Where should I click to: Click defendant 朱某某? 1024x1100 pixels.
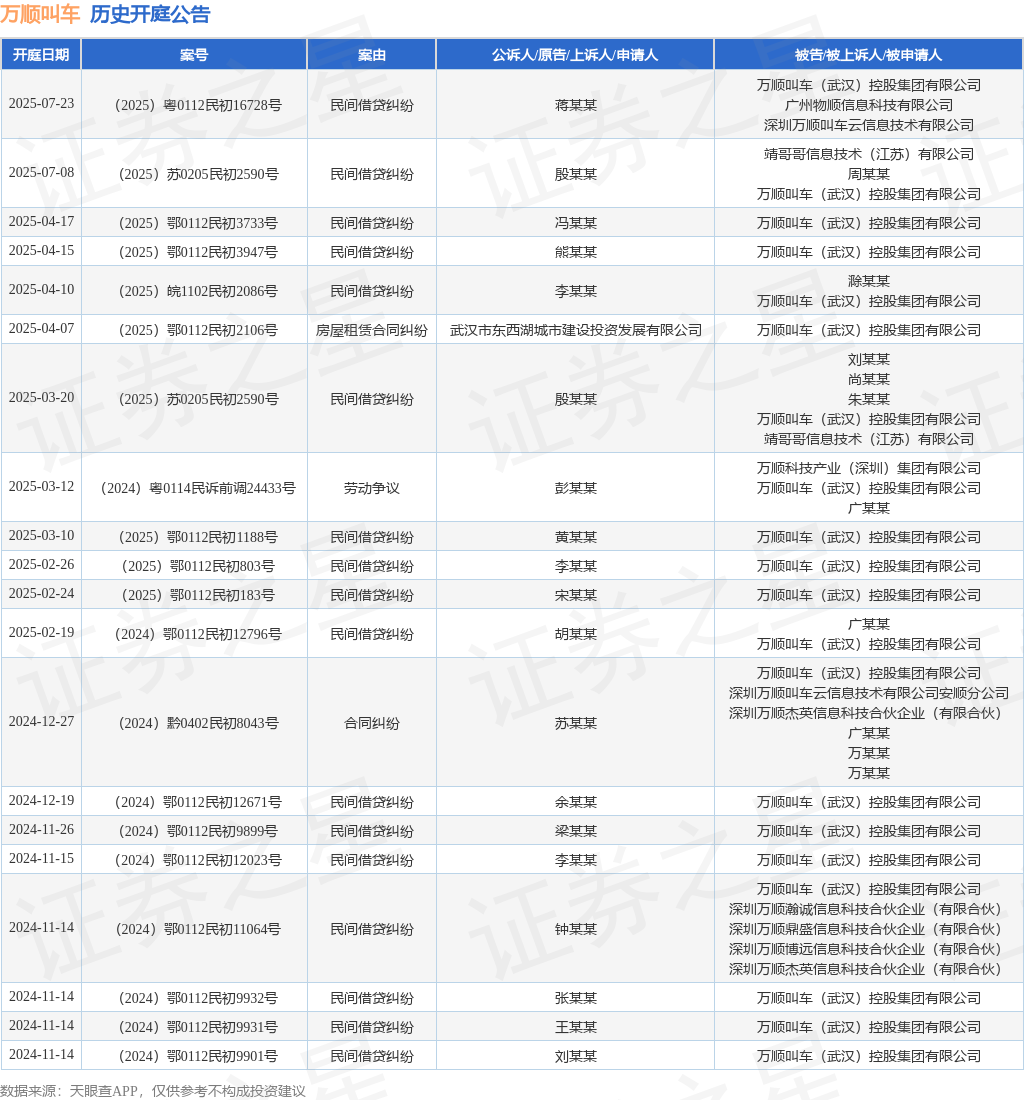click(x=869, y=399)
